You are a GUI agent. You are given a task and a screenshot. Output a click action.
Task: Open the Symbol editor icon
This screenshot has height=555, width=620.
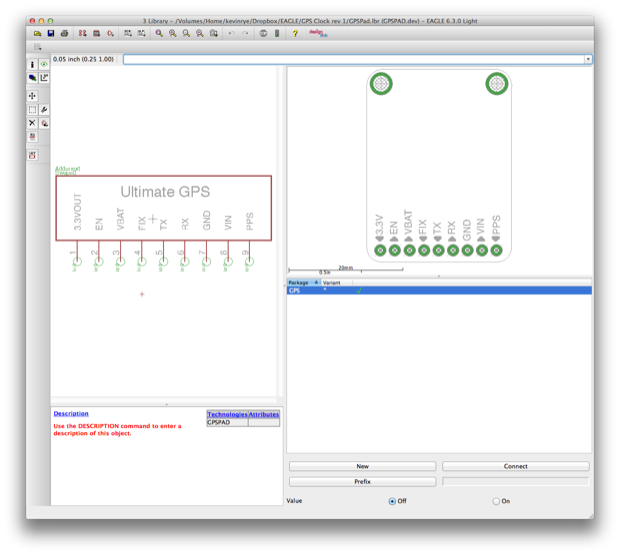point(110,34)
